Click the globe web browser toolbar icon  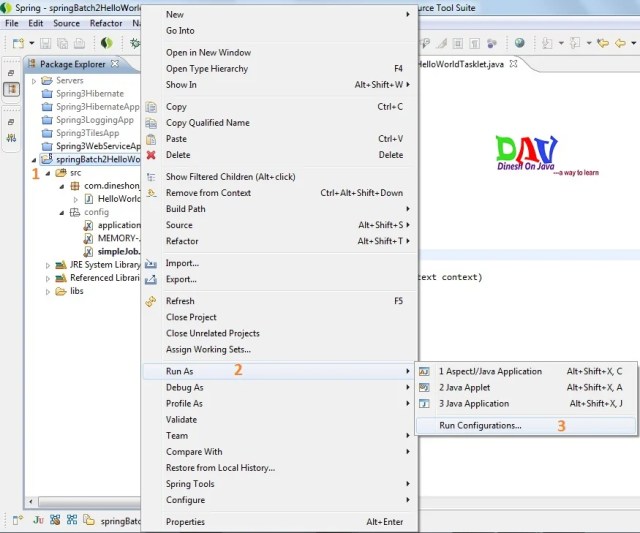coord(519,42)
